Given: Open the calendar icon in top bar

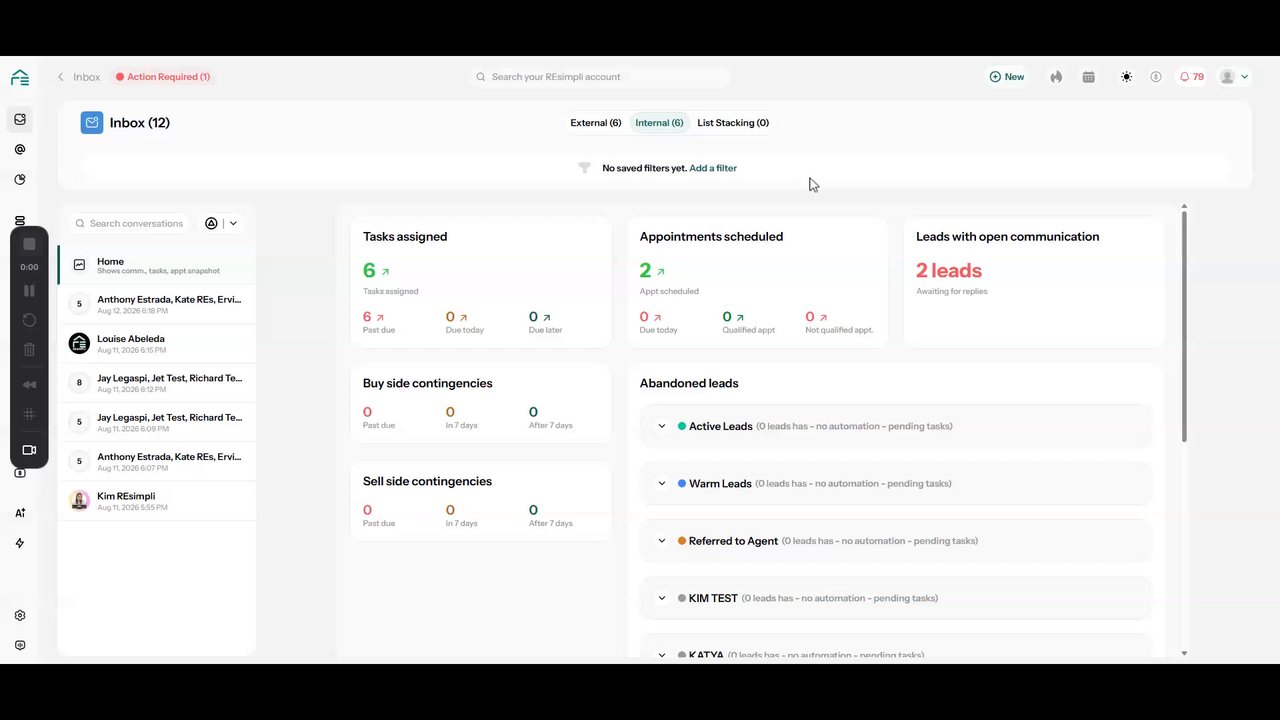Looking at the screenshot, I should point(1088,77).
